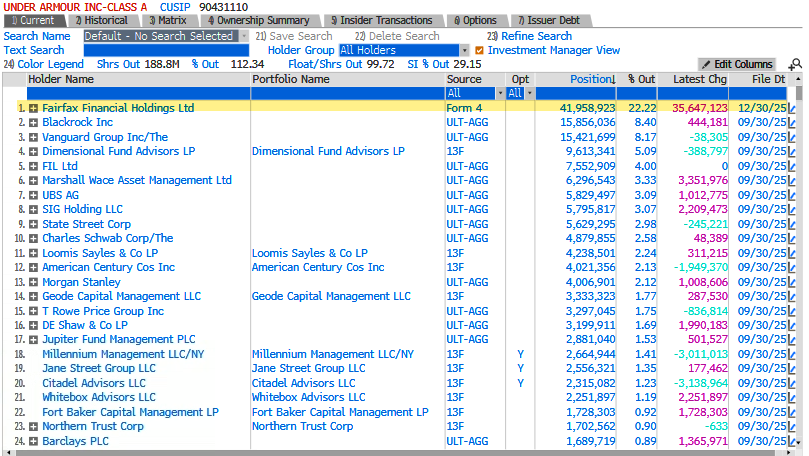
Task: Expand the Vanguard Group Inc holder row
Action: click(34, 137)
